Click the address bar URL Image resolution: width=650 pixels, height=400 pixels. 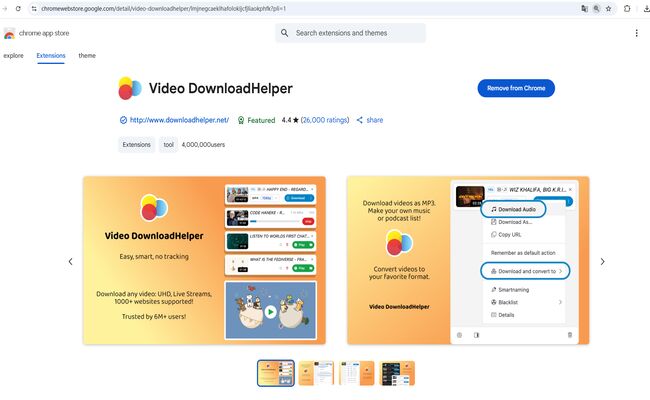point(163,8)
